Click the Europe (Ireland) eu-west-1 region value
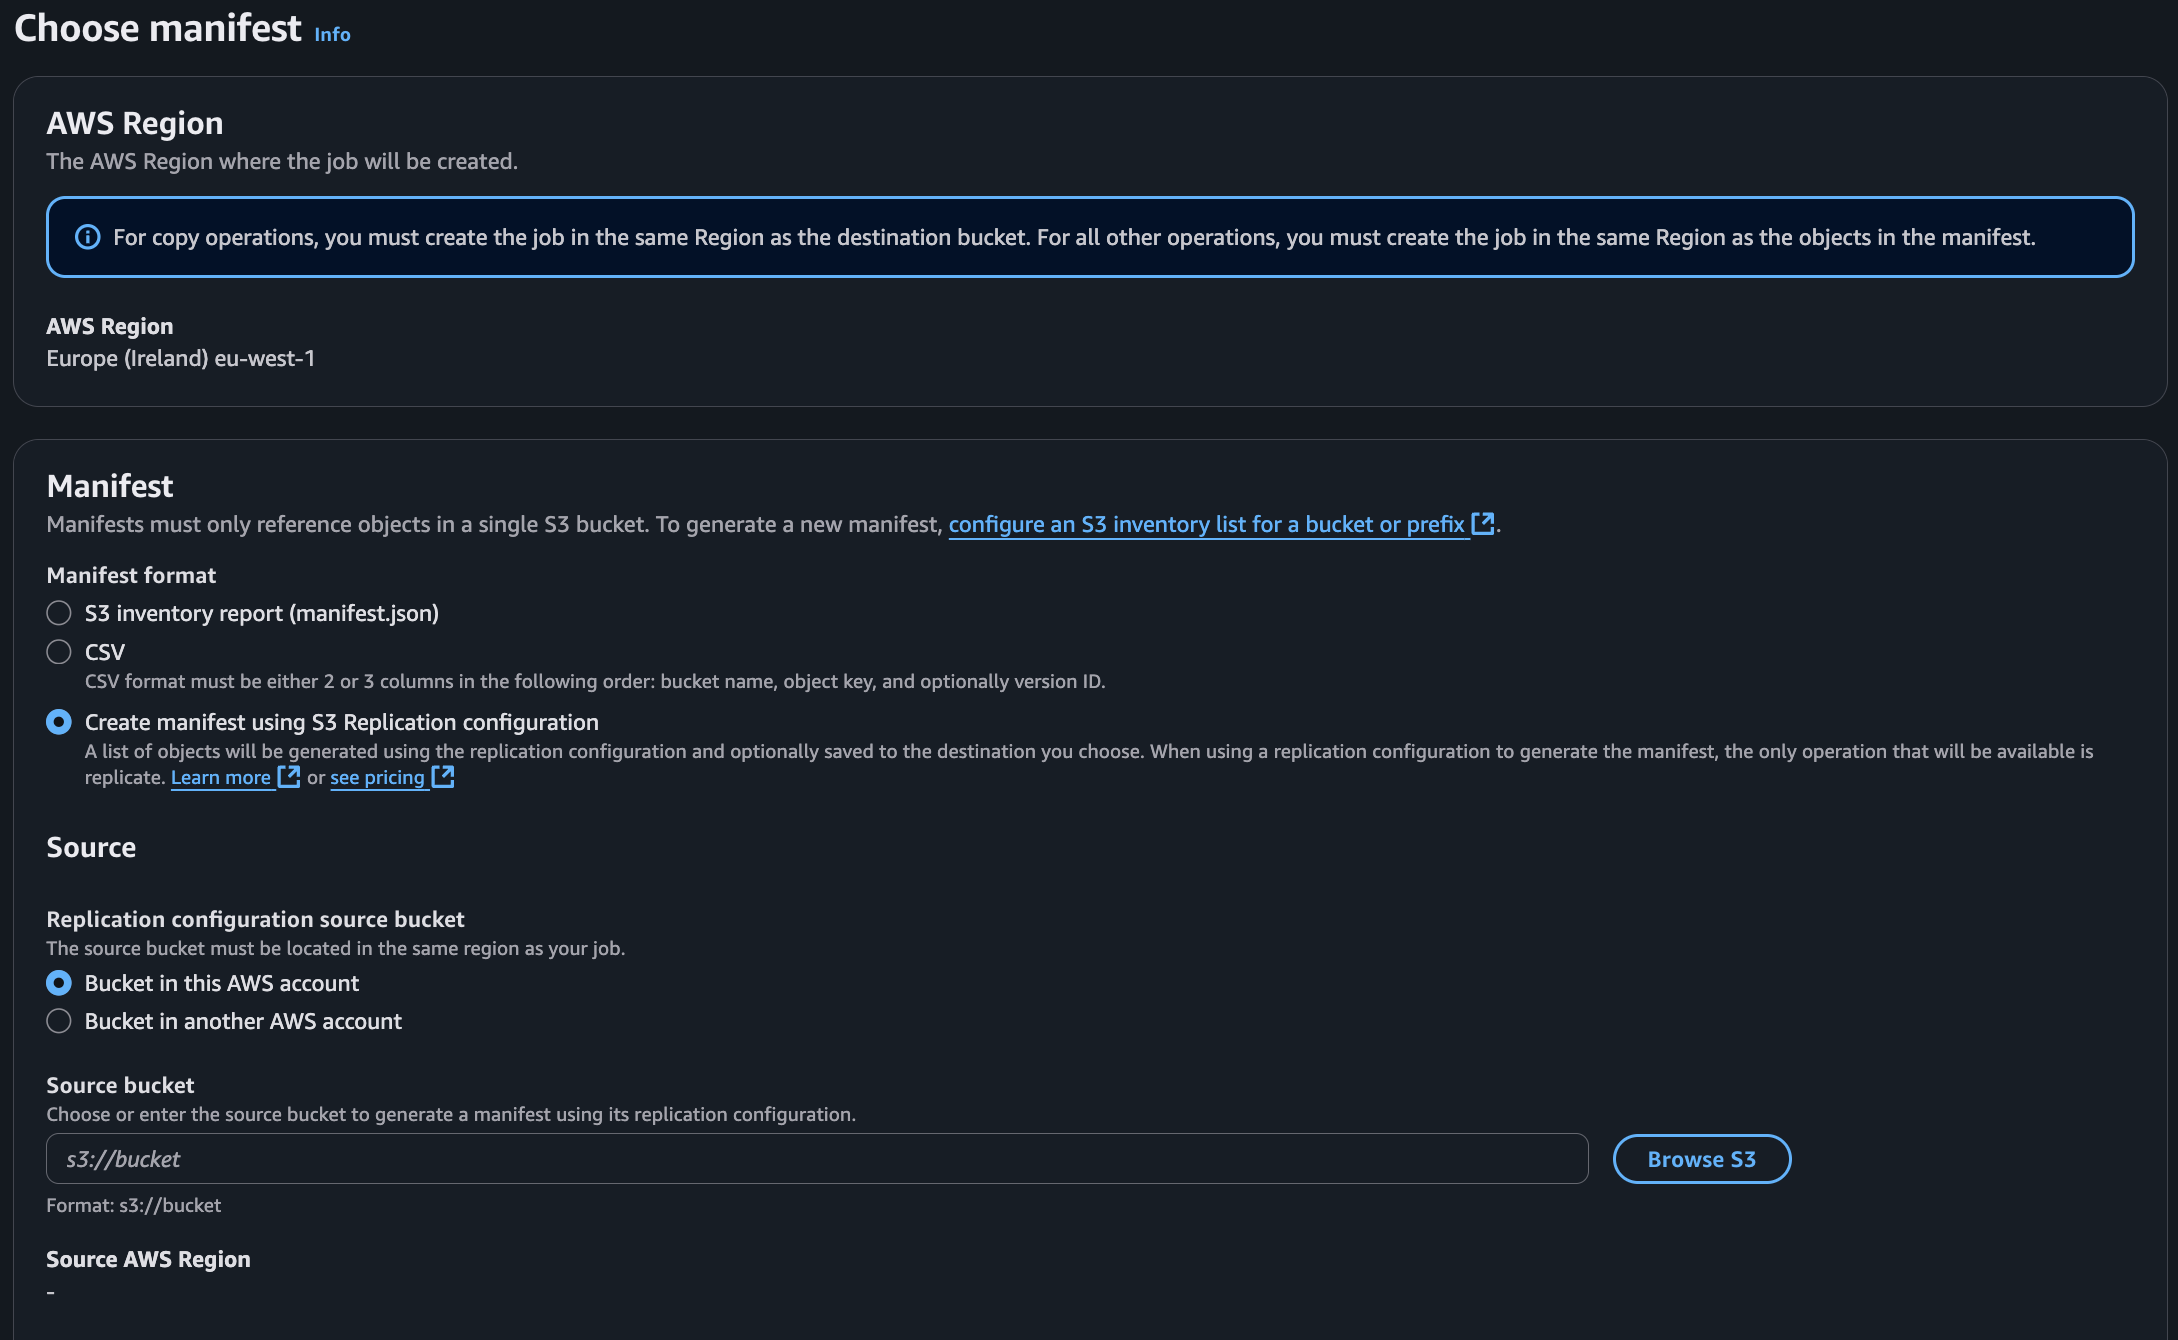The image size is (2178, 1340). pos(180,358)
